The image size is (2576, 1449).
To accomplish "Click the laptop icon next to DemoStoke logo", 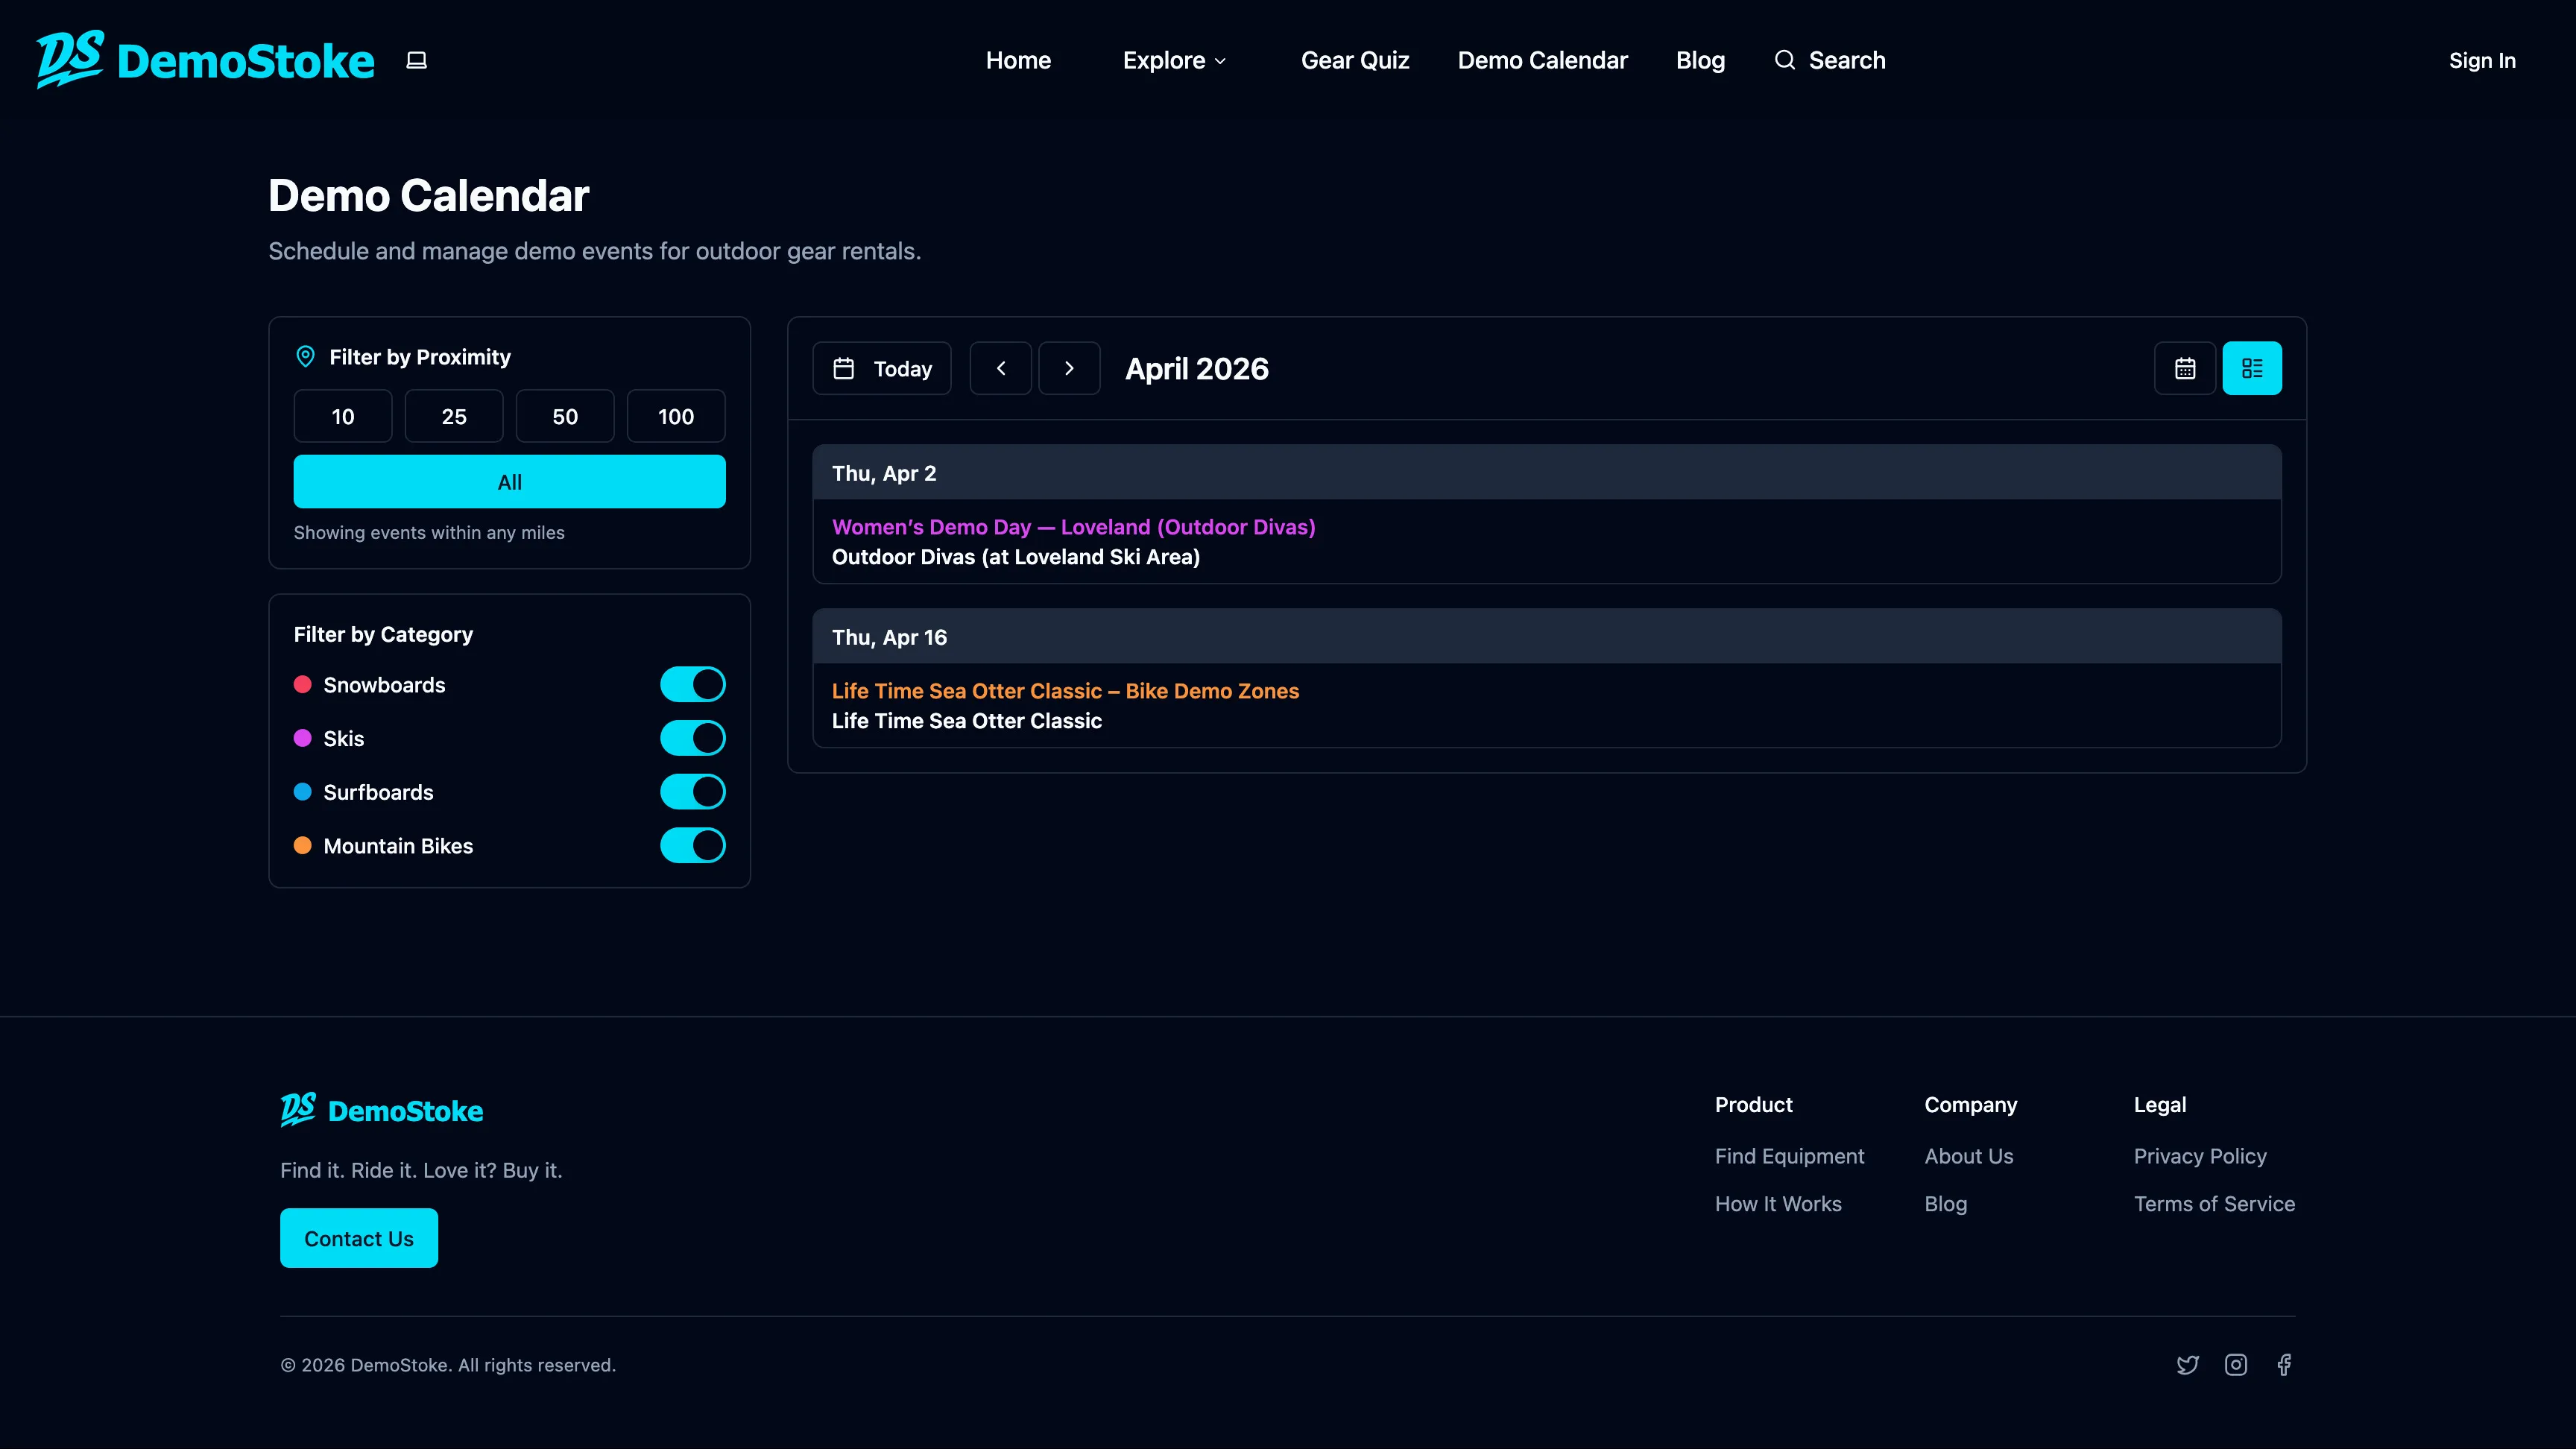I will (x=416, y=60).
